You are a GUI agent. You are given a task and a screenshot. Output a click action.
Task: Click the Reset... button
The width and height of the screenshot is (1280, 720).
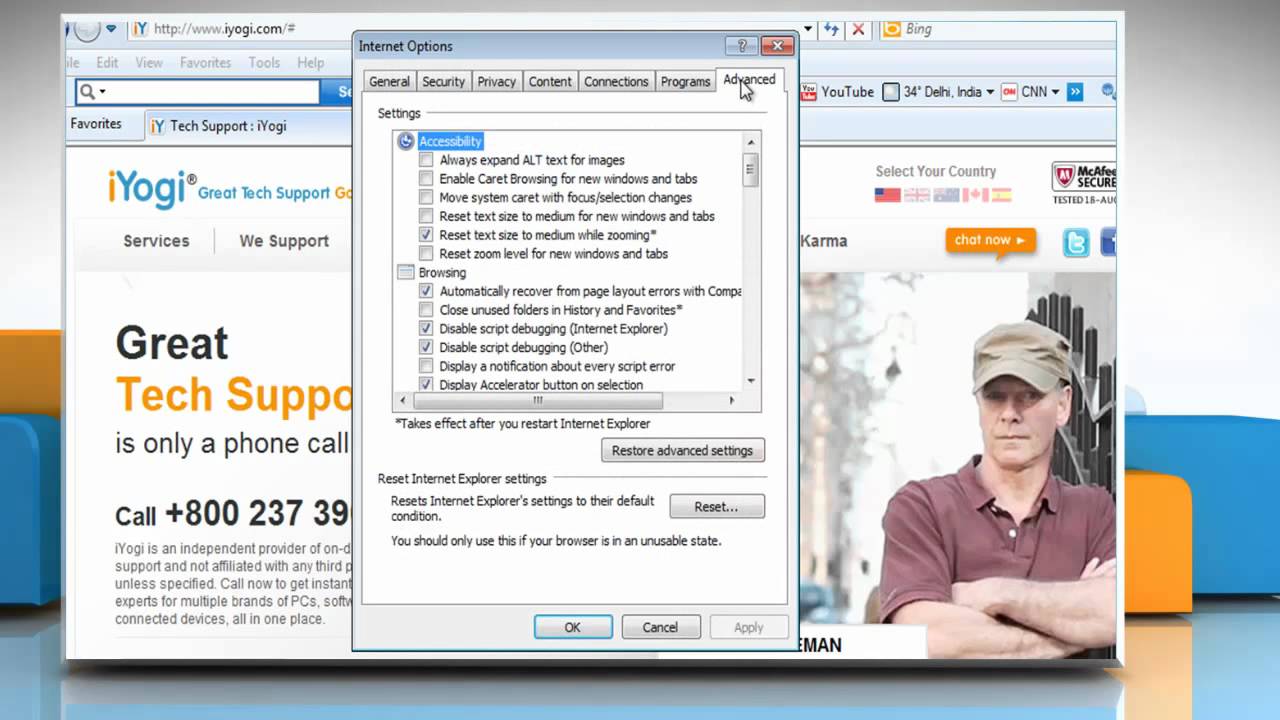pos(717,507)
